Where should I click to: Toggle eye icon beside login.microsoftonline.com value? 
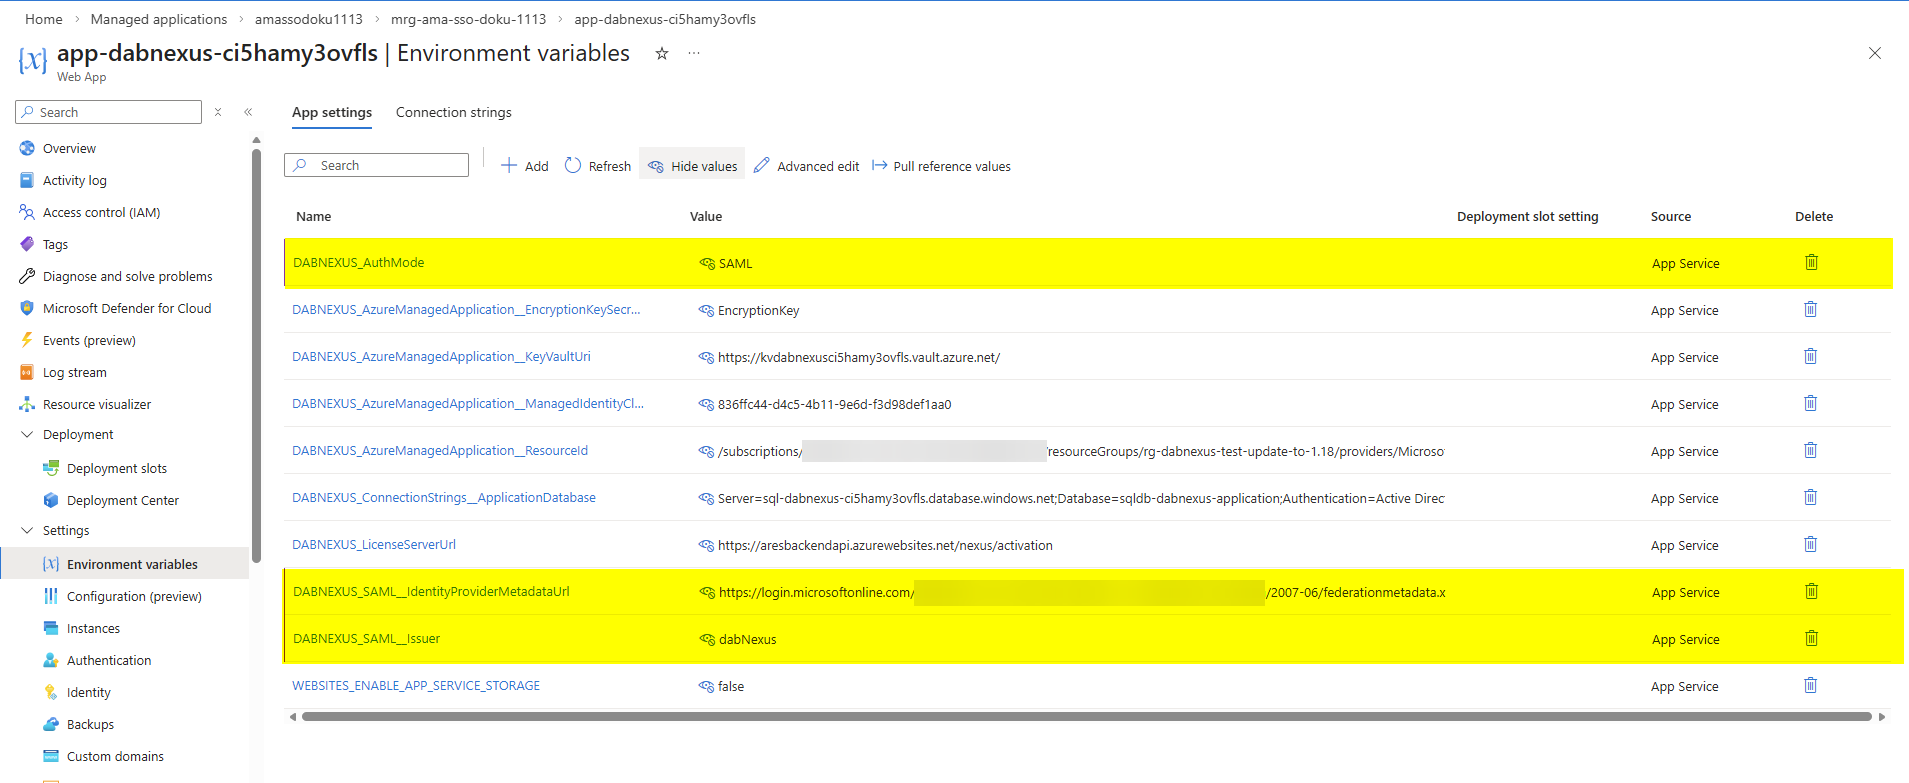click(x=707, y=593)
